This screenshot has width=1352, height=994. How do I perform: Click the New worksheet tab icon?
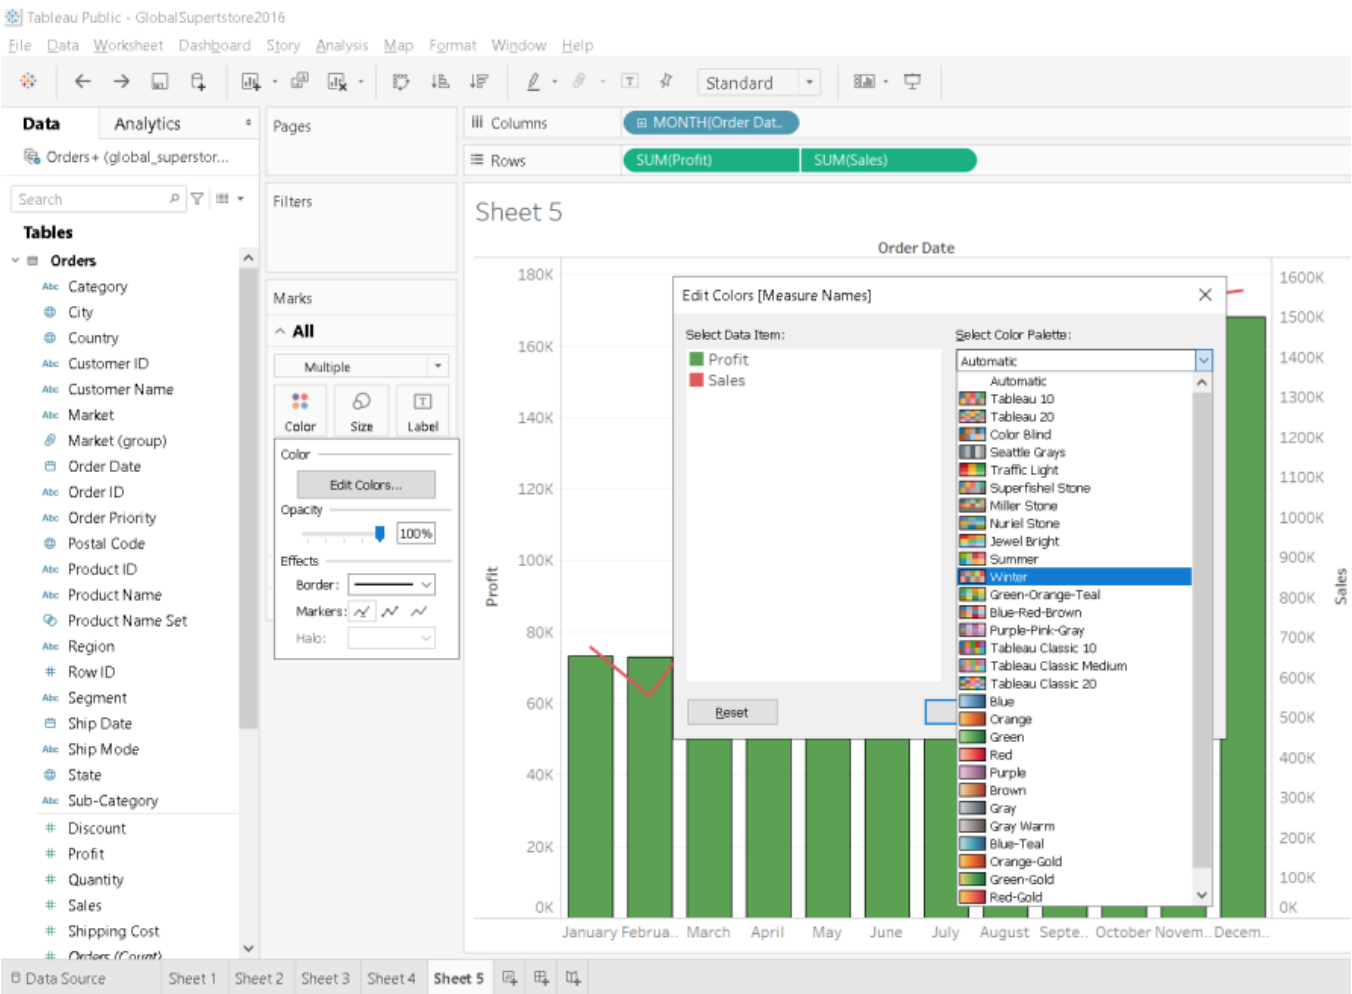coord(509,978)
